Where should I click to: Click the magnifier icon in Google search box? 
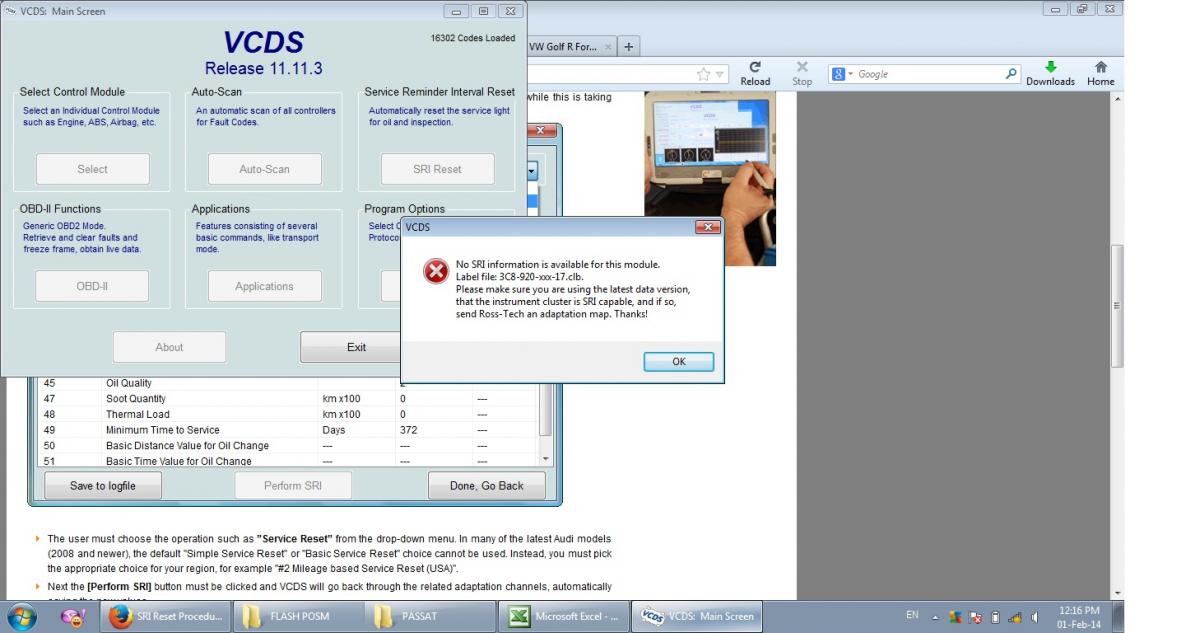pyautogui.click(x=1011, y=74)
